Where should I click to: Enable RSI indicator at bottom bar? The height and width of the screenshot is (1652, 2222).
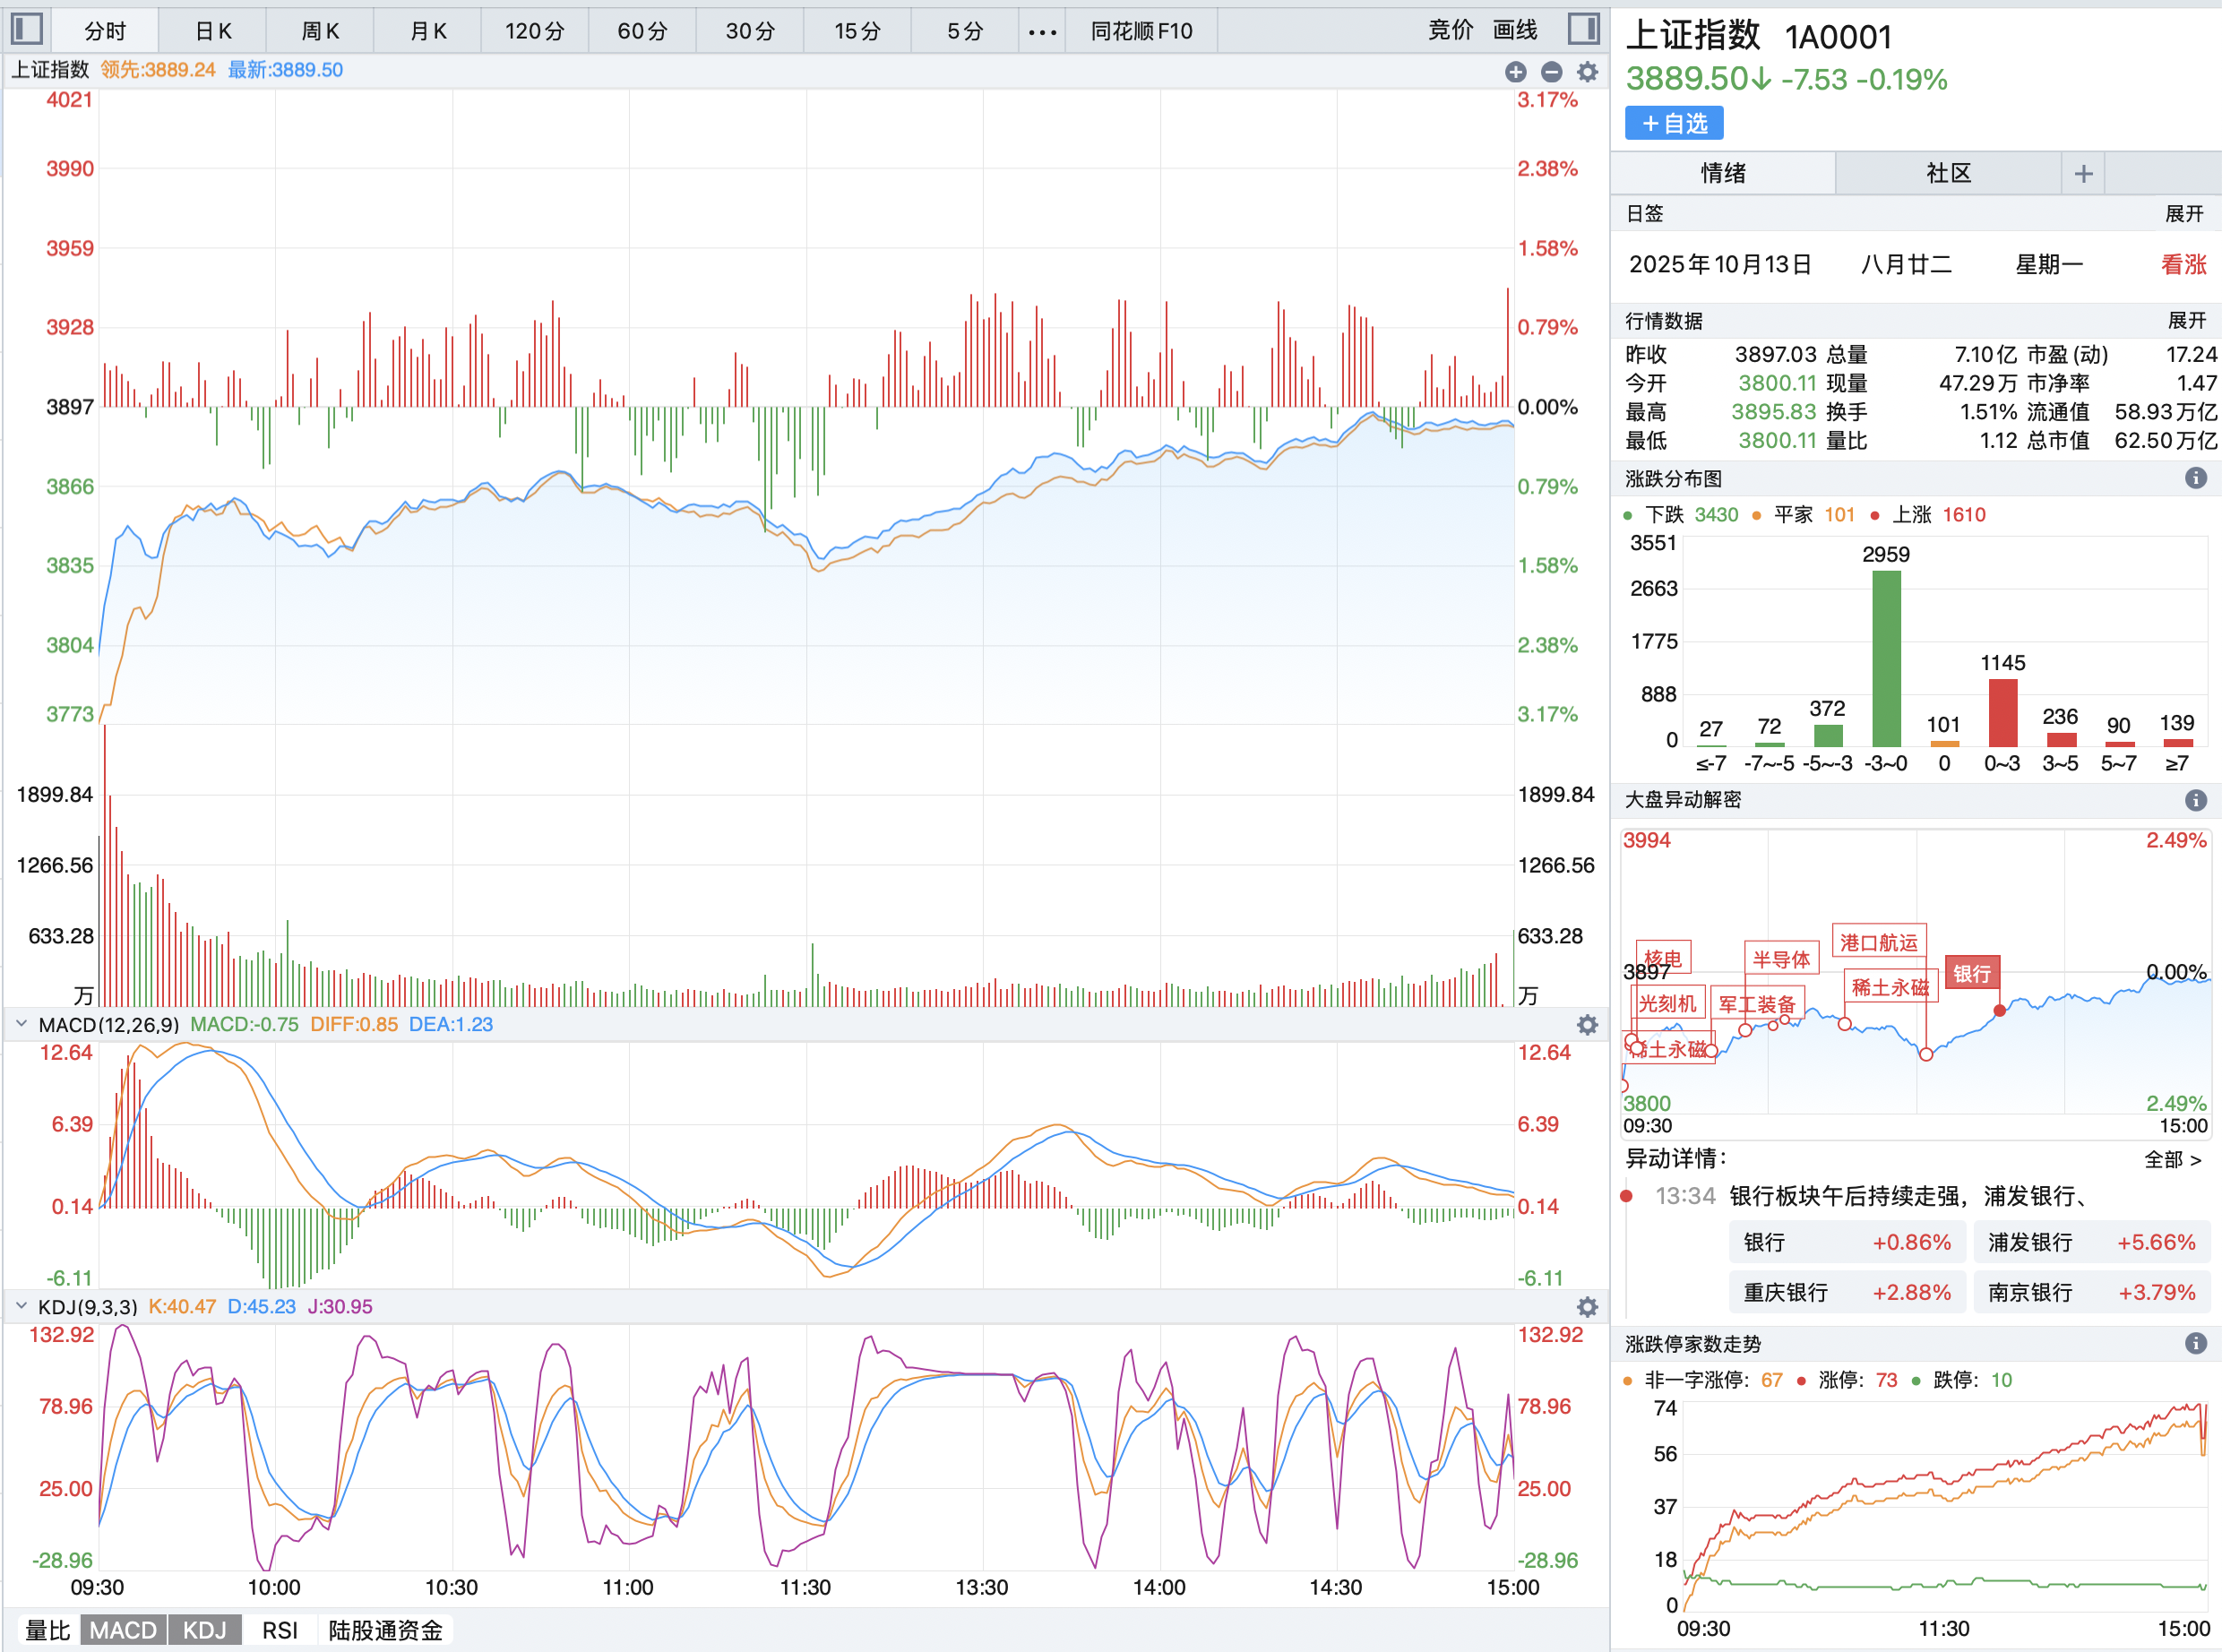coord(280,1630)
